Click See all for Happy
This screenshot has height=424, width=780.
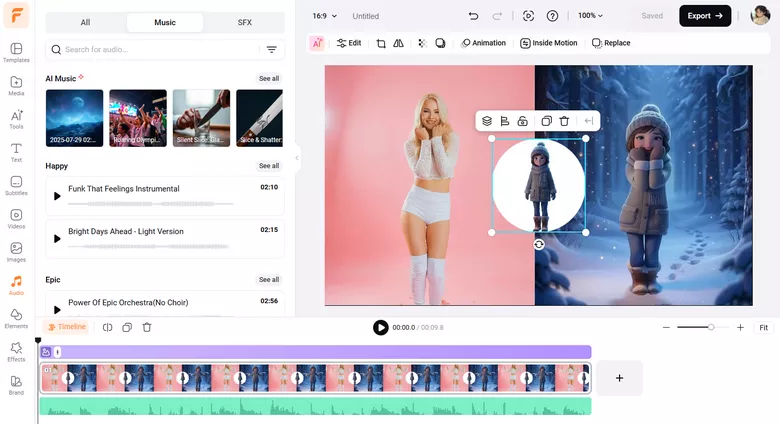[269, 166]
